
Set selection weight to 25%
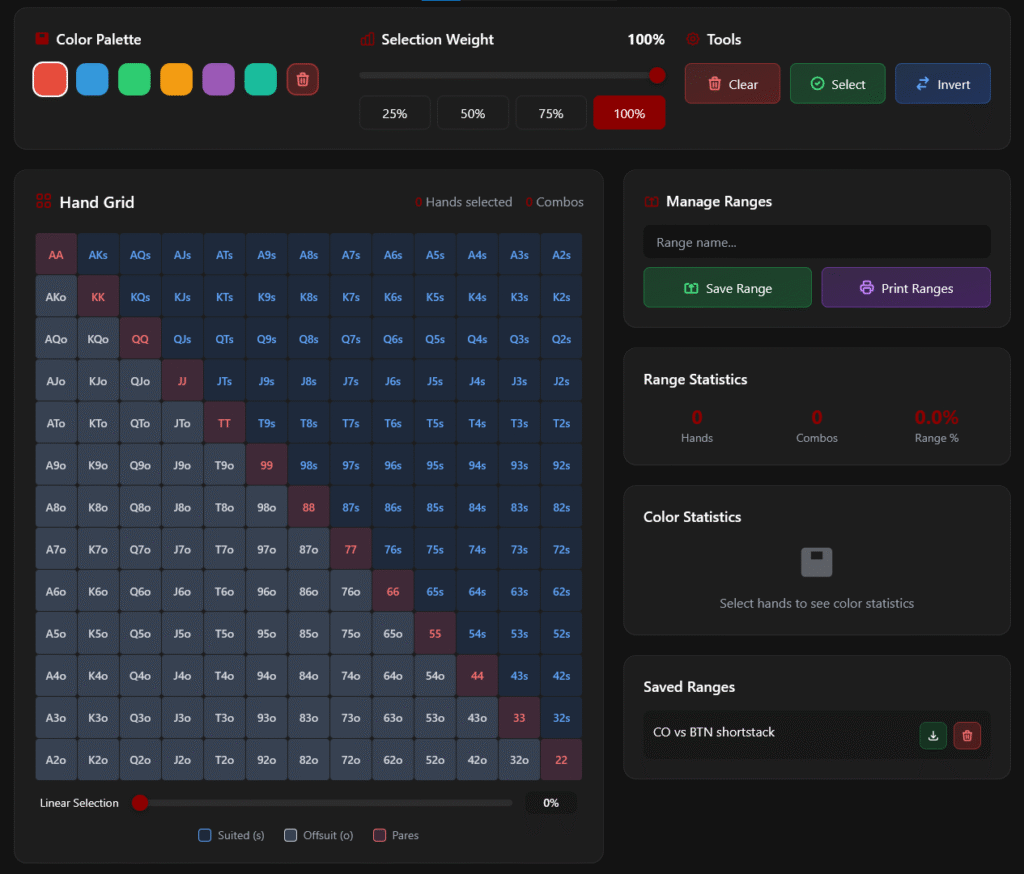[395, 113]
